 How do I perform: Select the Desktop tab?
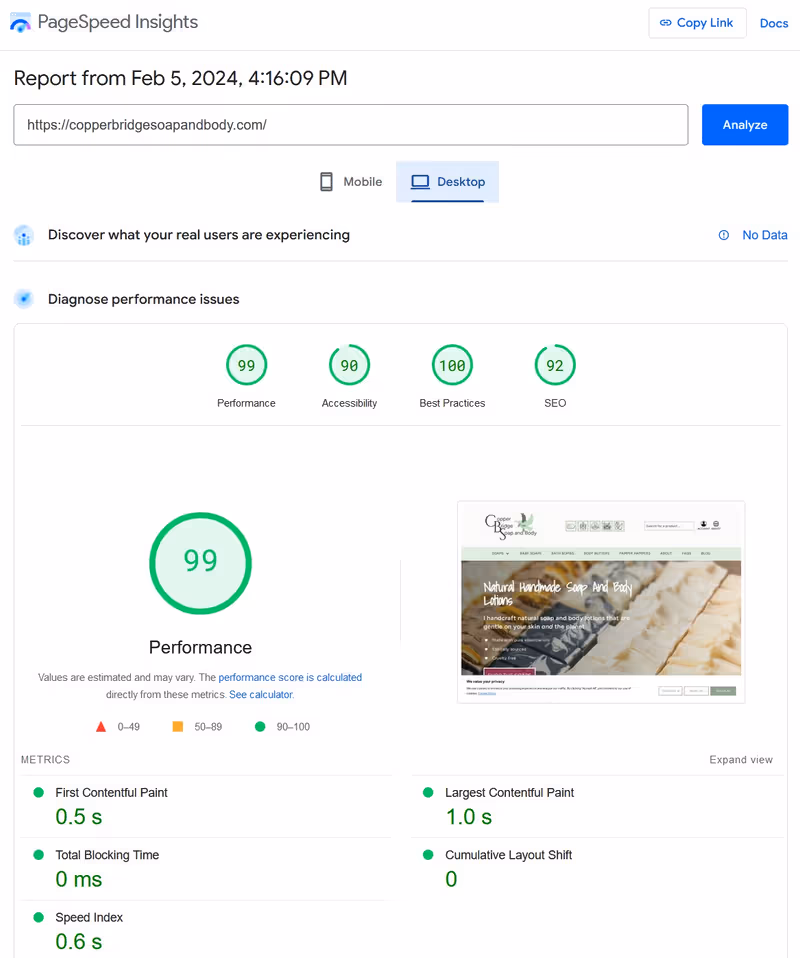(x=448, y=182)
